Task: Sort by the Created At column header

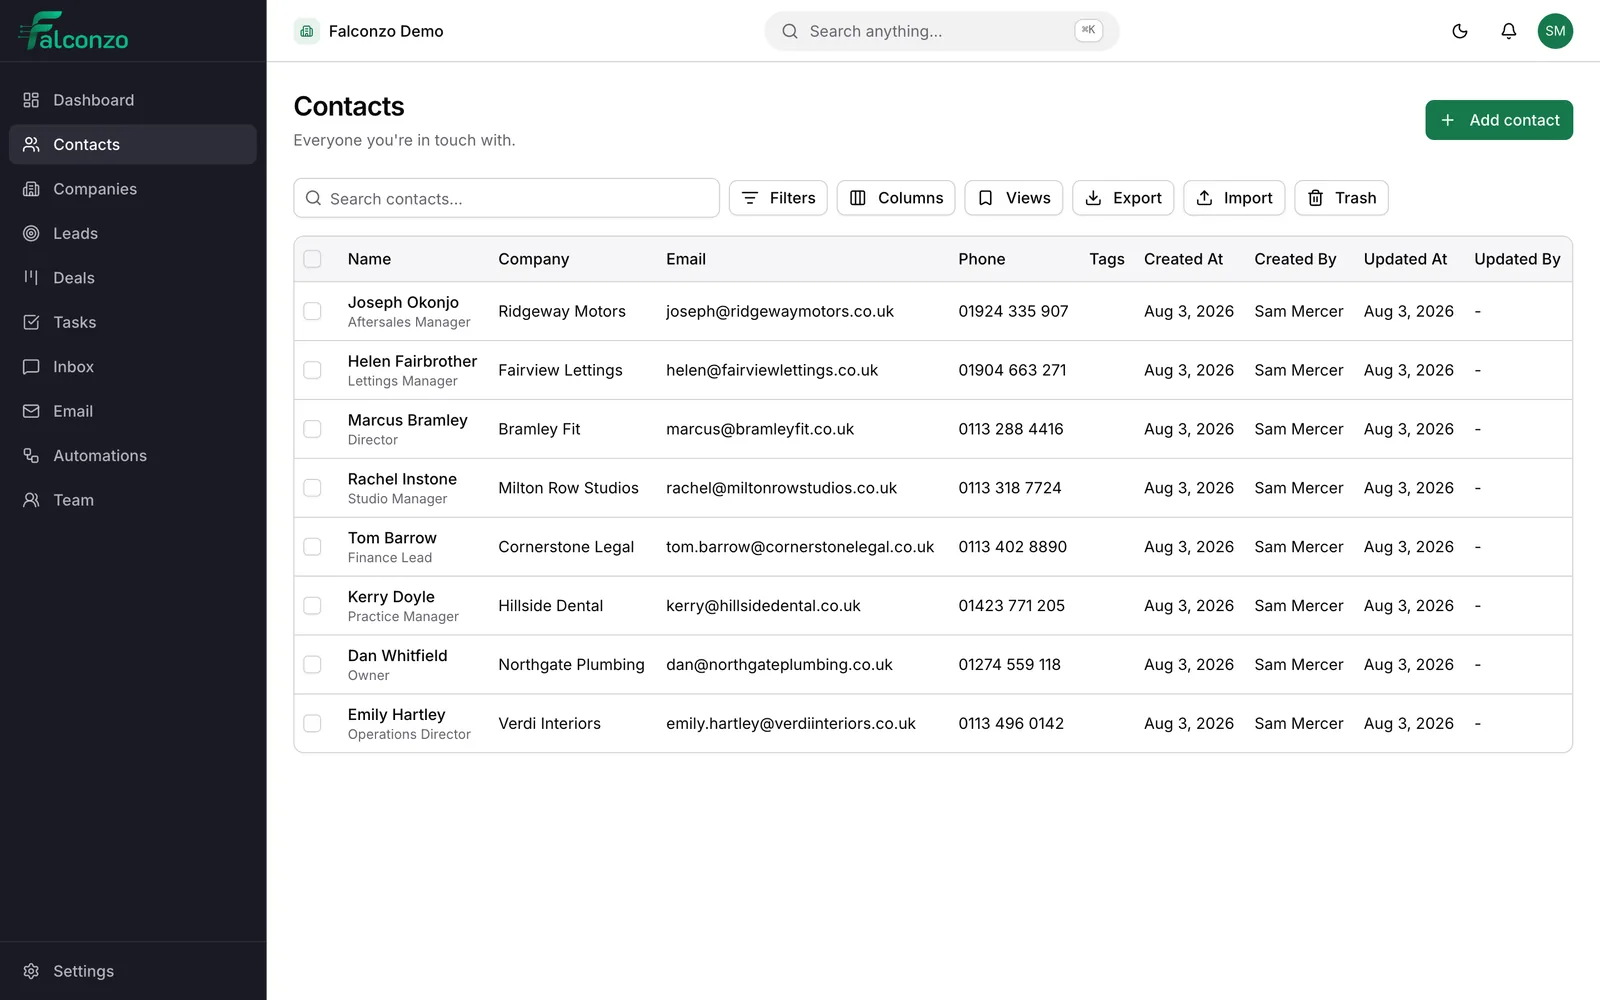Action: tap(1183, 259)
